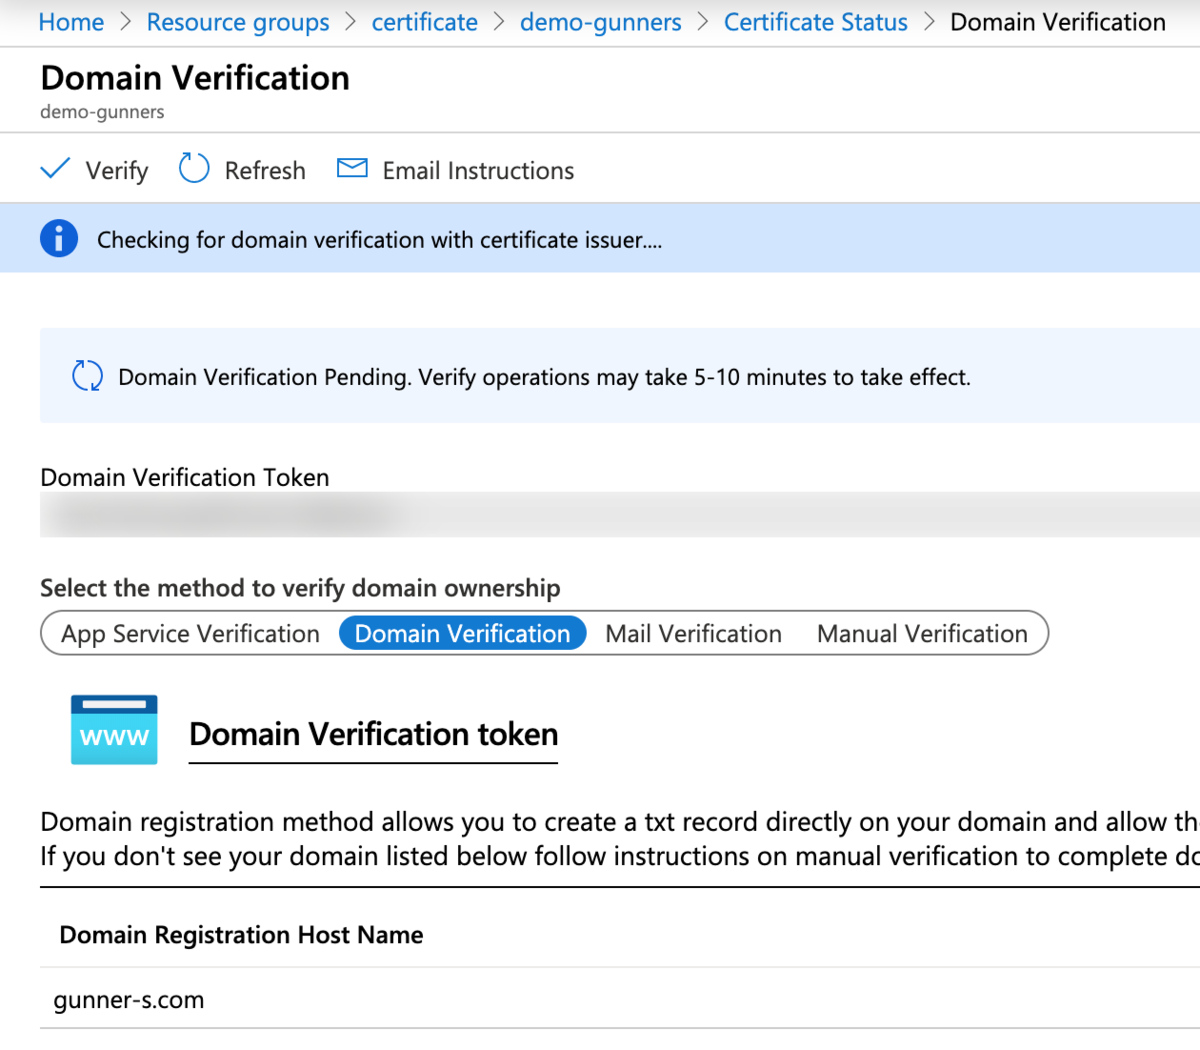Click the spinning refresh icon in the pending banner
Screen dimensions: 1200x1050
click(87, 376)
